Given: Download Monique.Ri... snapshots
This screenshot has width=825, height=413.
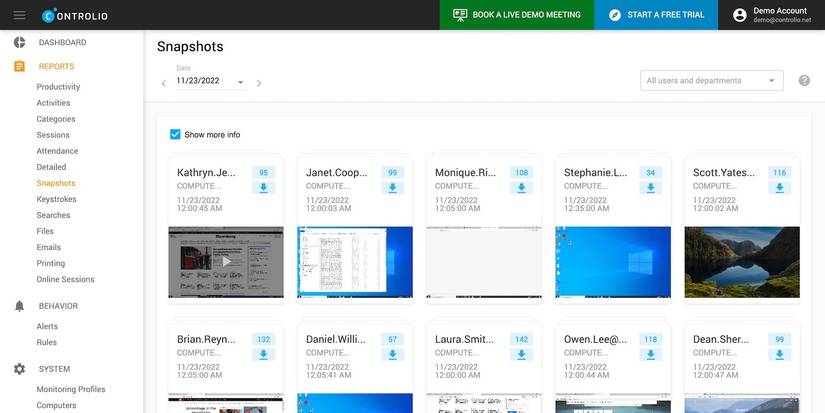Looking at the screenshot, I should point(521,188).
